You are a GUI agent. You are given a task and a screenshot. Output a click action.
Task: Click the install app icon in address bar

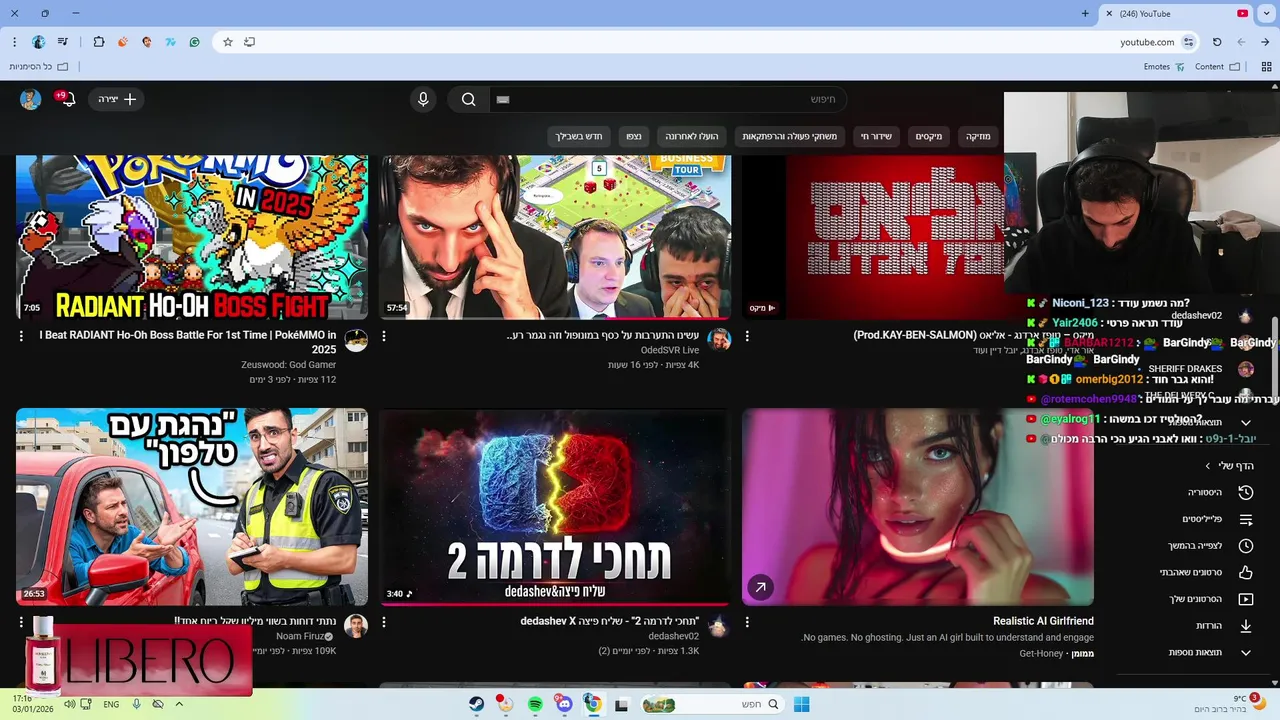tap(250, 42)
